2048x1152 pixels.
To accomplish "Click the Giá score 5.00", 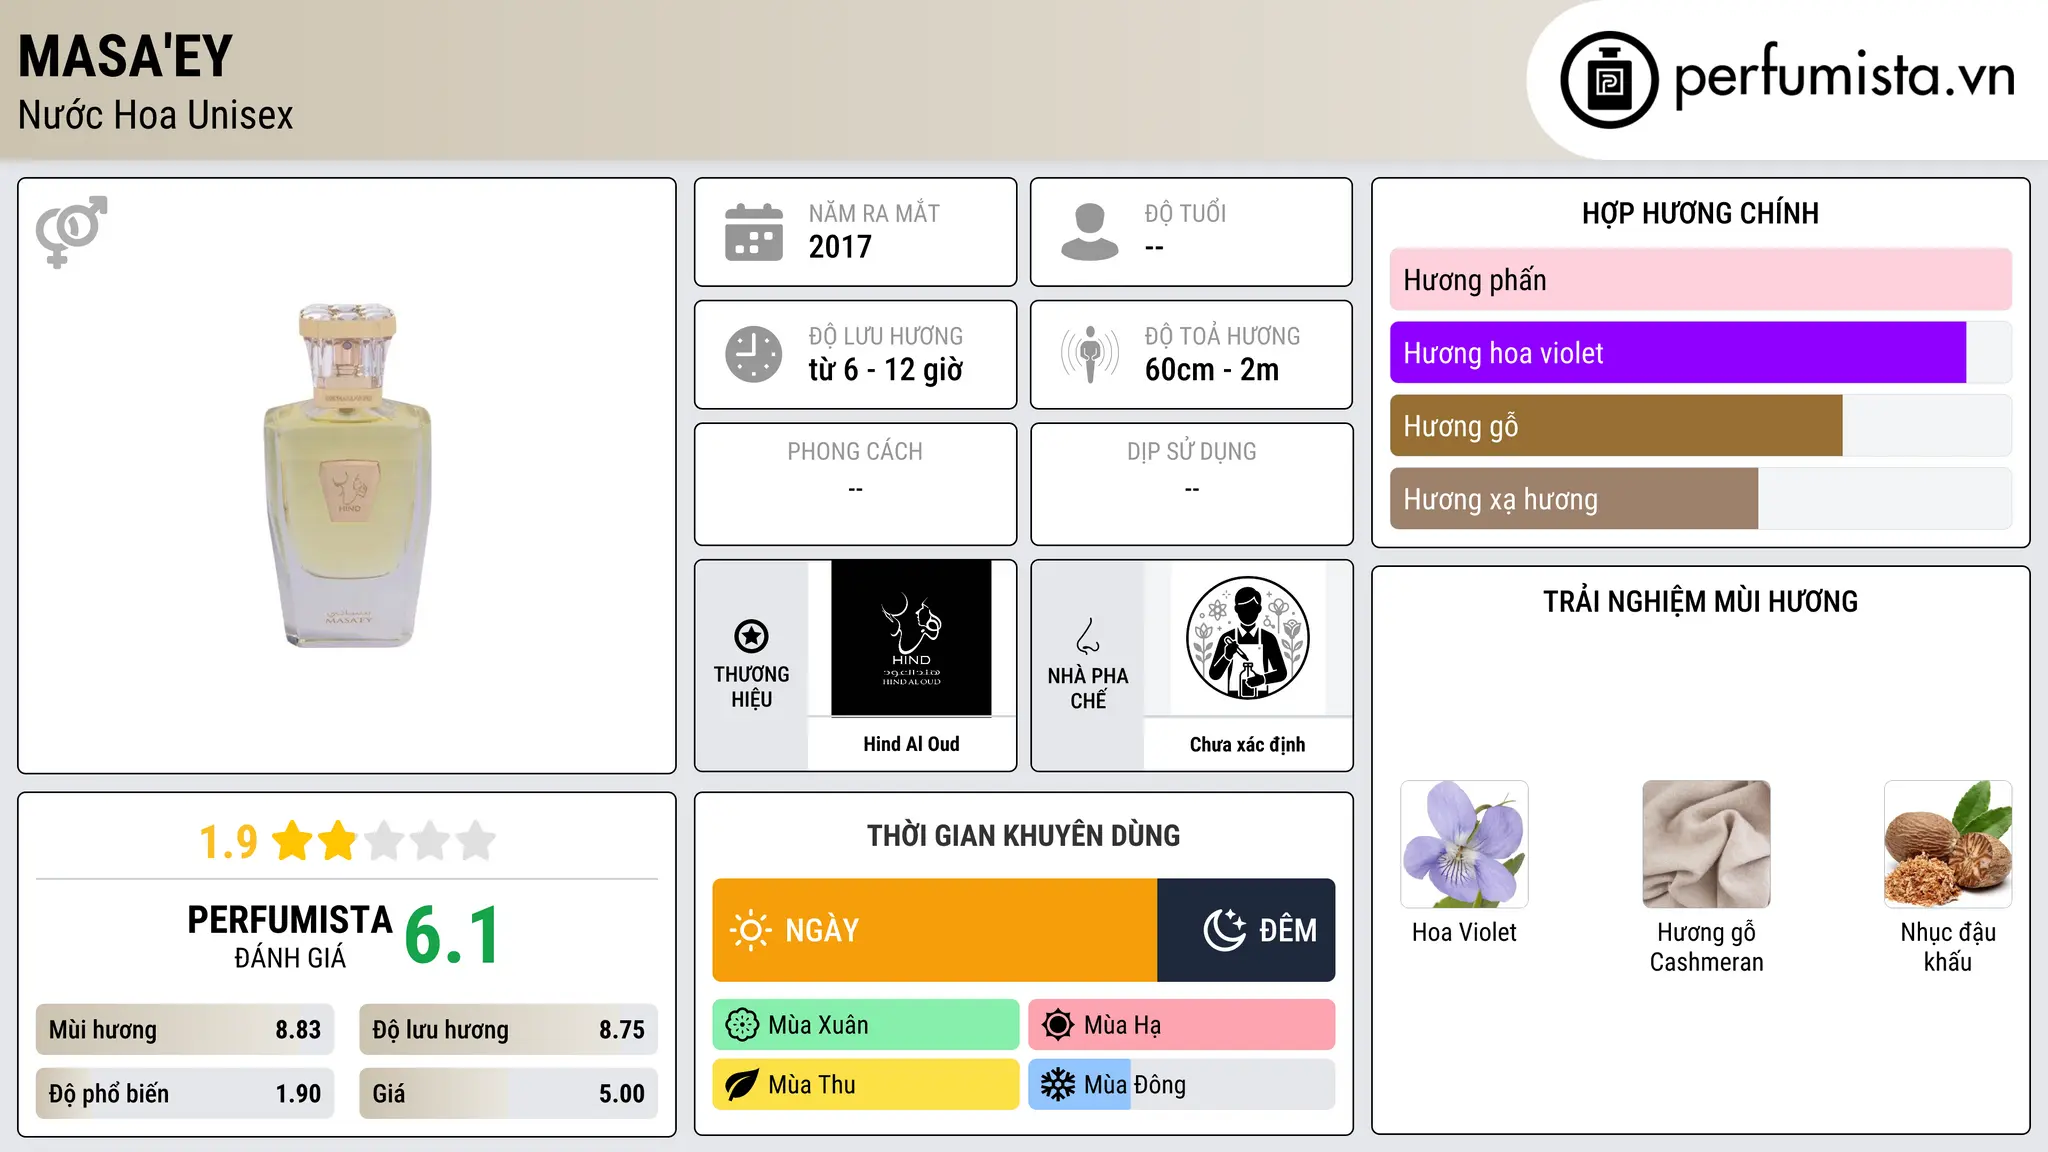I will tap(622, 1094).
